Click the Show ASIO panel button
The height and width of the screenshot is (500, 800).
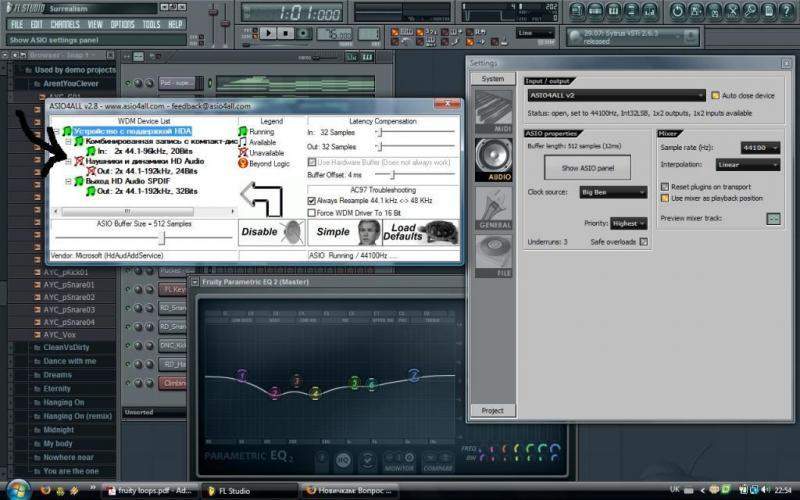click(x=587, y=167)
